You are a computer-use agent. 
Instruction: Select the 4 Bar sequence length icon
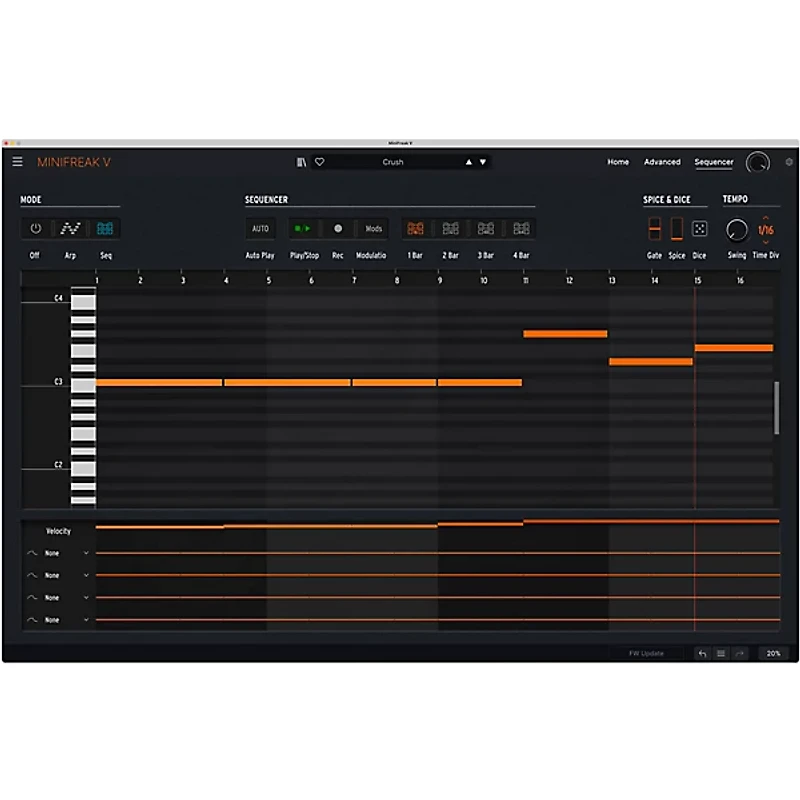[x=521, y=228]
